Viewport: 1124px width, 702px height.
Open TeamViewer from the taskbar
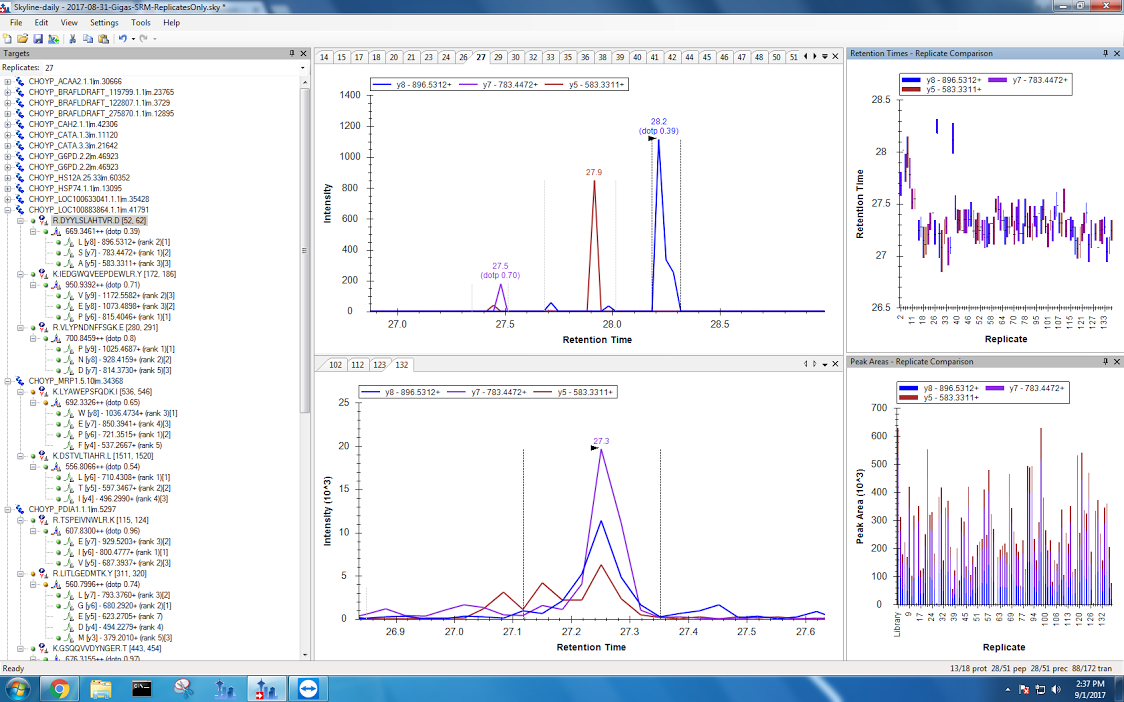[304, 688]
